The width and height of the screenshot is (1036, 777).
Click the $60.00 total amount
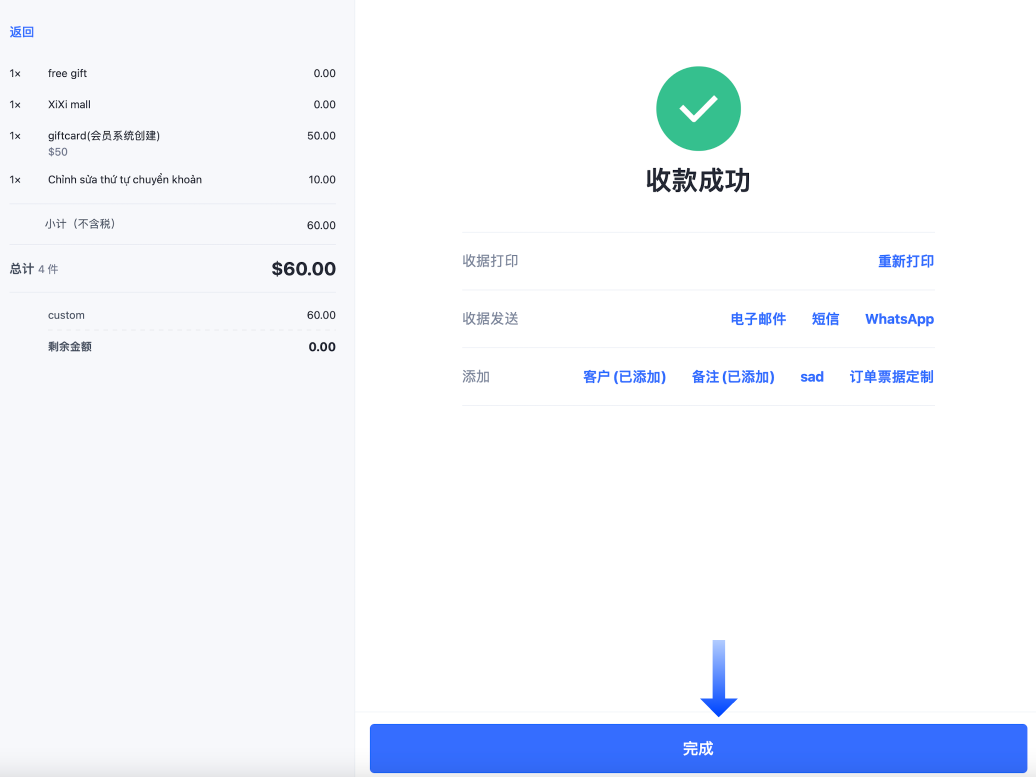click(x=303, y=269)
